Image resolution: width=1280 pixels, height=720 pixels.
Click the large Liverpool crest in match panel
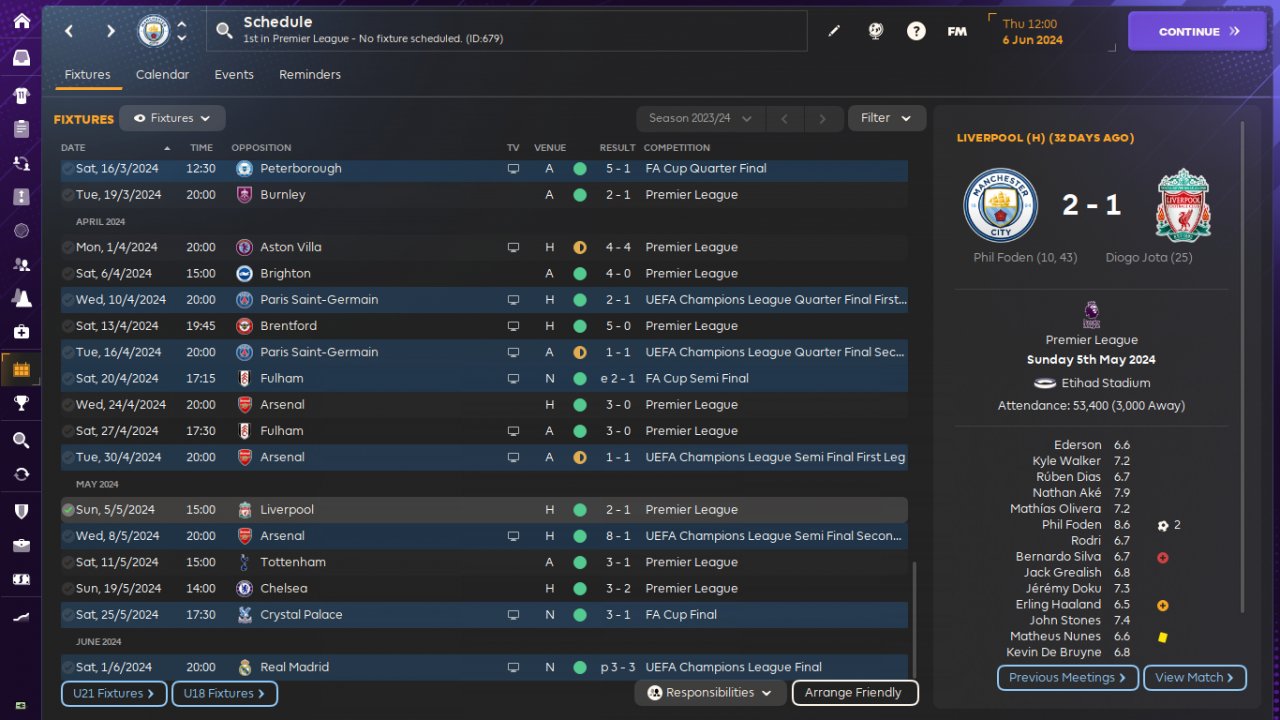tap(1184, 205)
